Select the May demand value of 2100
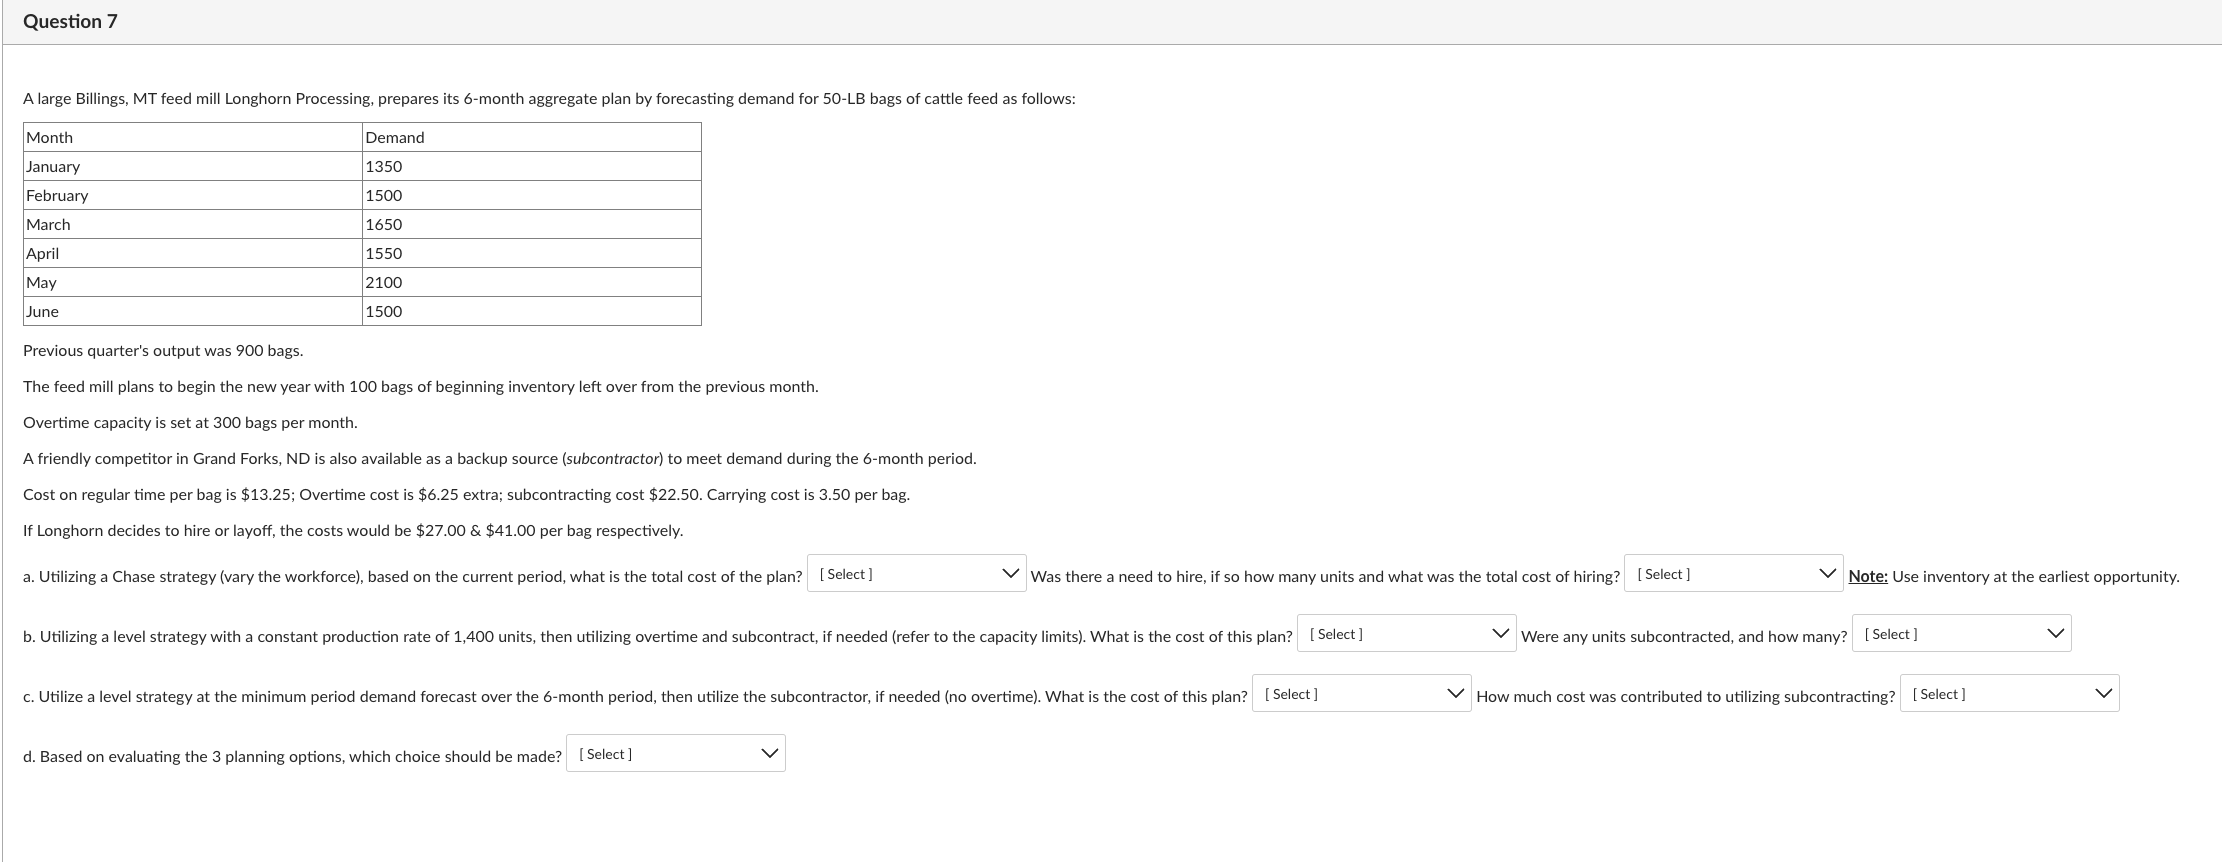2222x862 pixels. tap(382, 282)
